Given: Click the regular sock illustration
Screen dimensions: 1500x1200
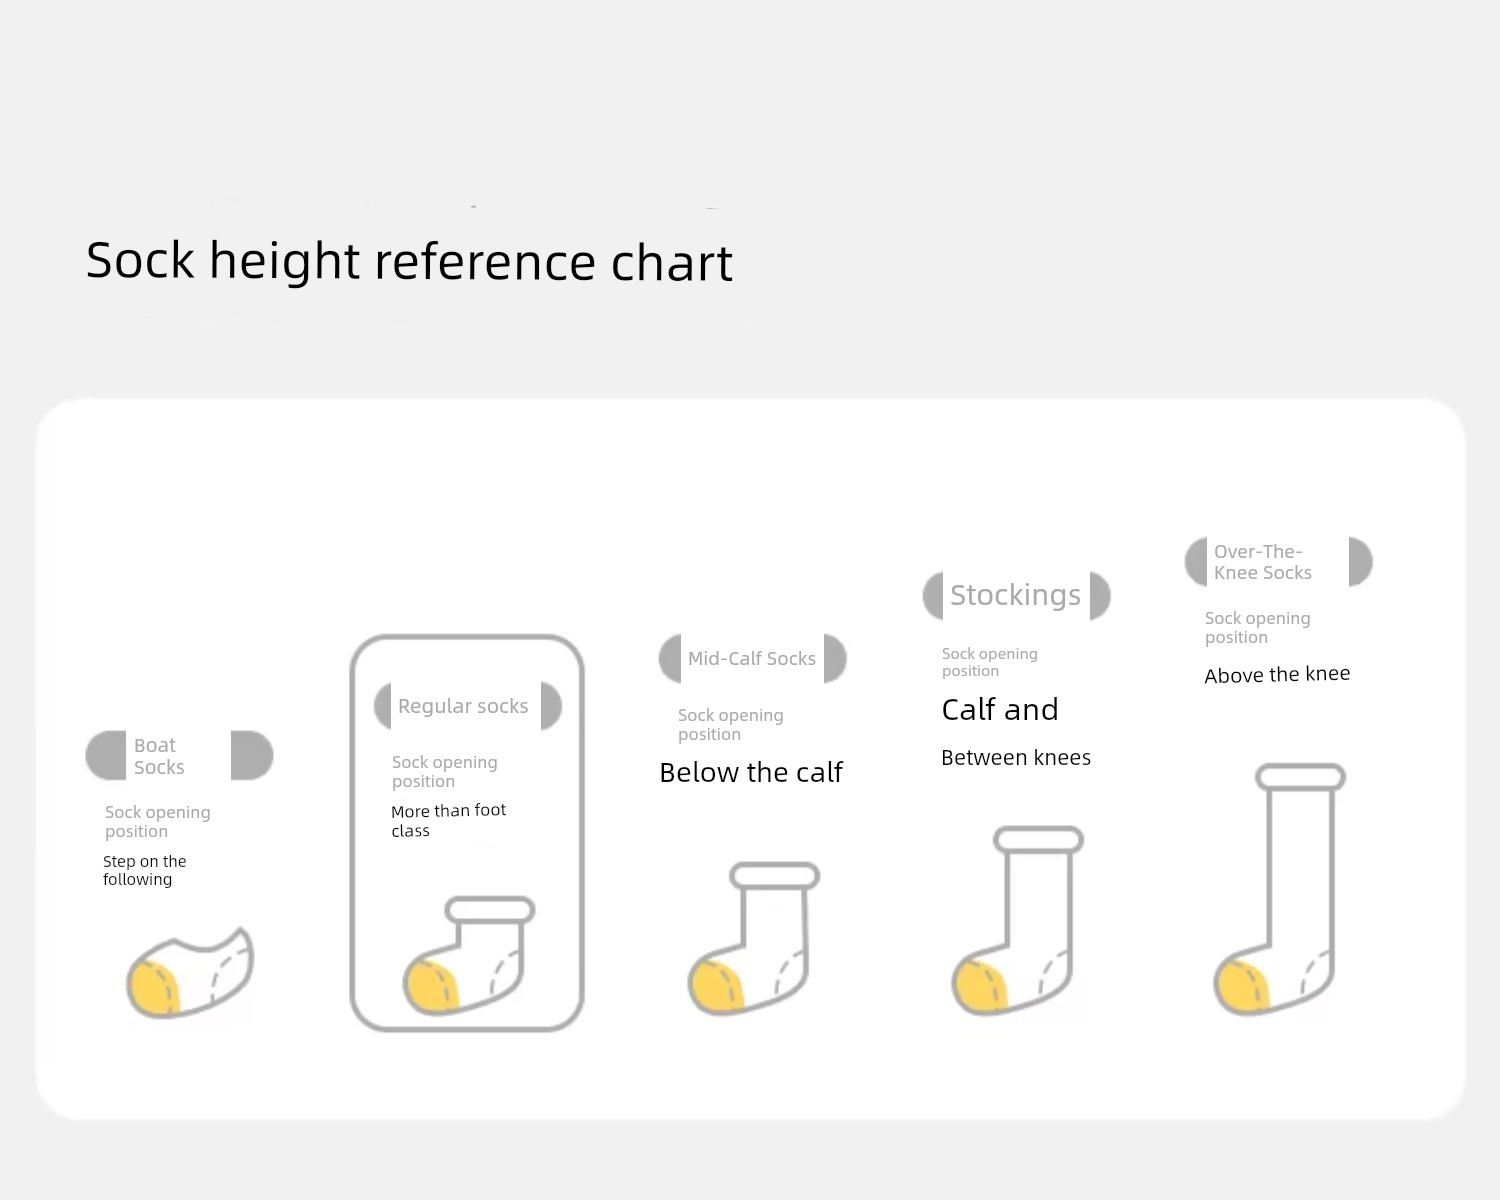Looking at the screenshot, I should [469, 956].
